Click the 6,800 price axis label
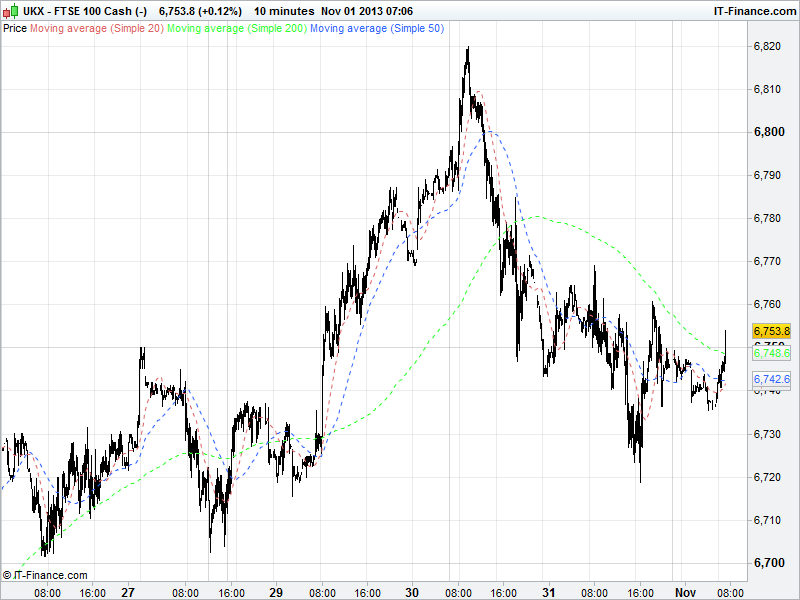Screen dimensions: 800x600 tap(768, 132)
